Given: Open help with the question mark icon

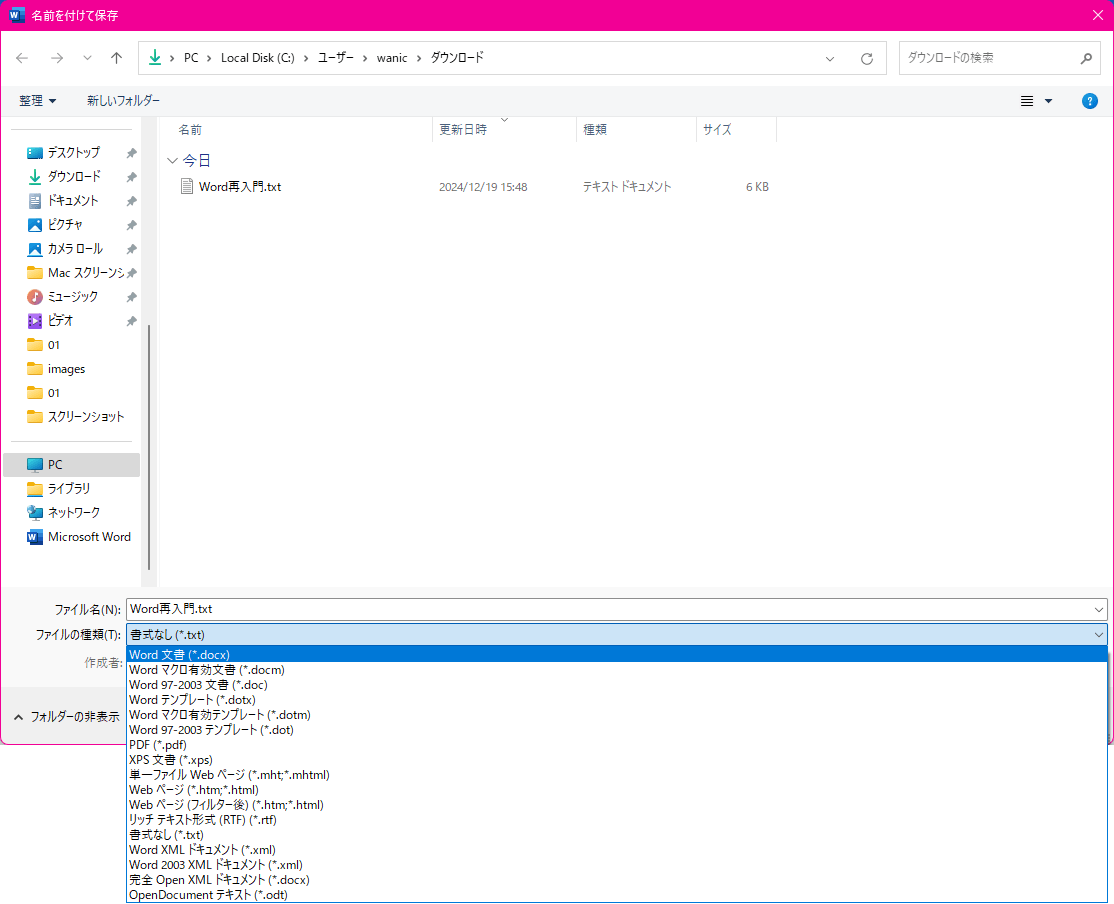Looking at the screenshot, I should pyautogui.click(x=1090, y=101).
